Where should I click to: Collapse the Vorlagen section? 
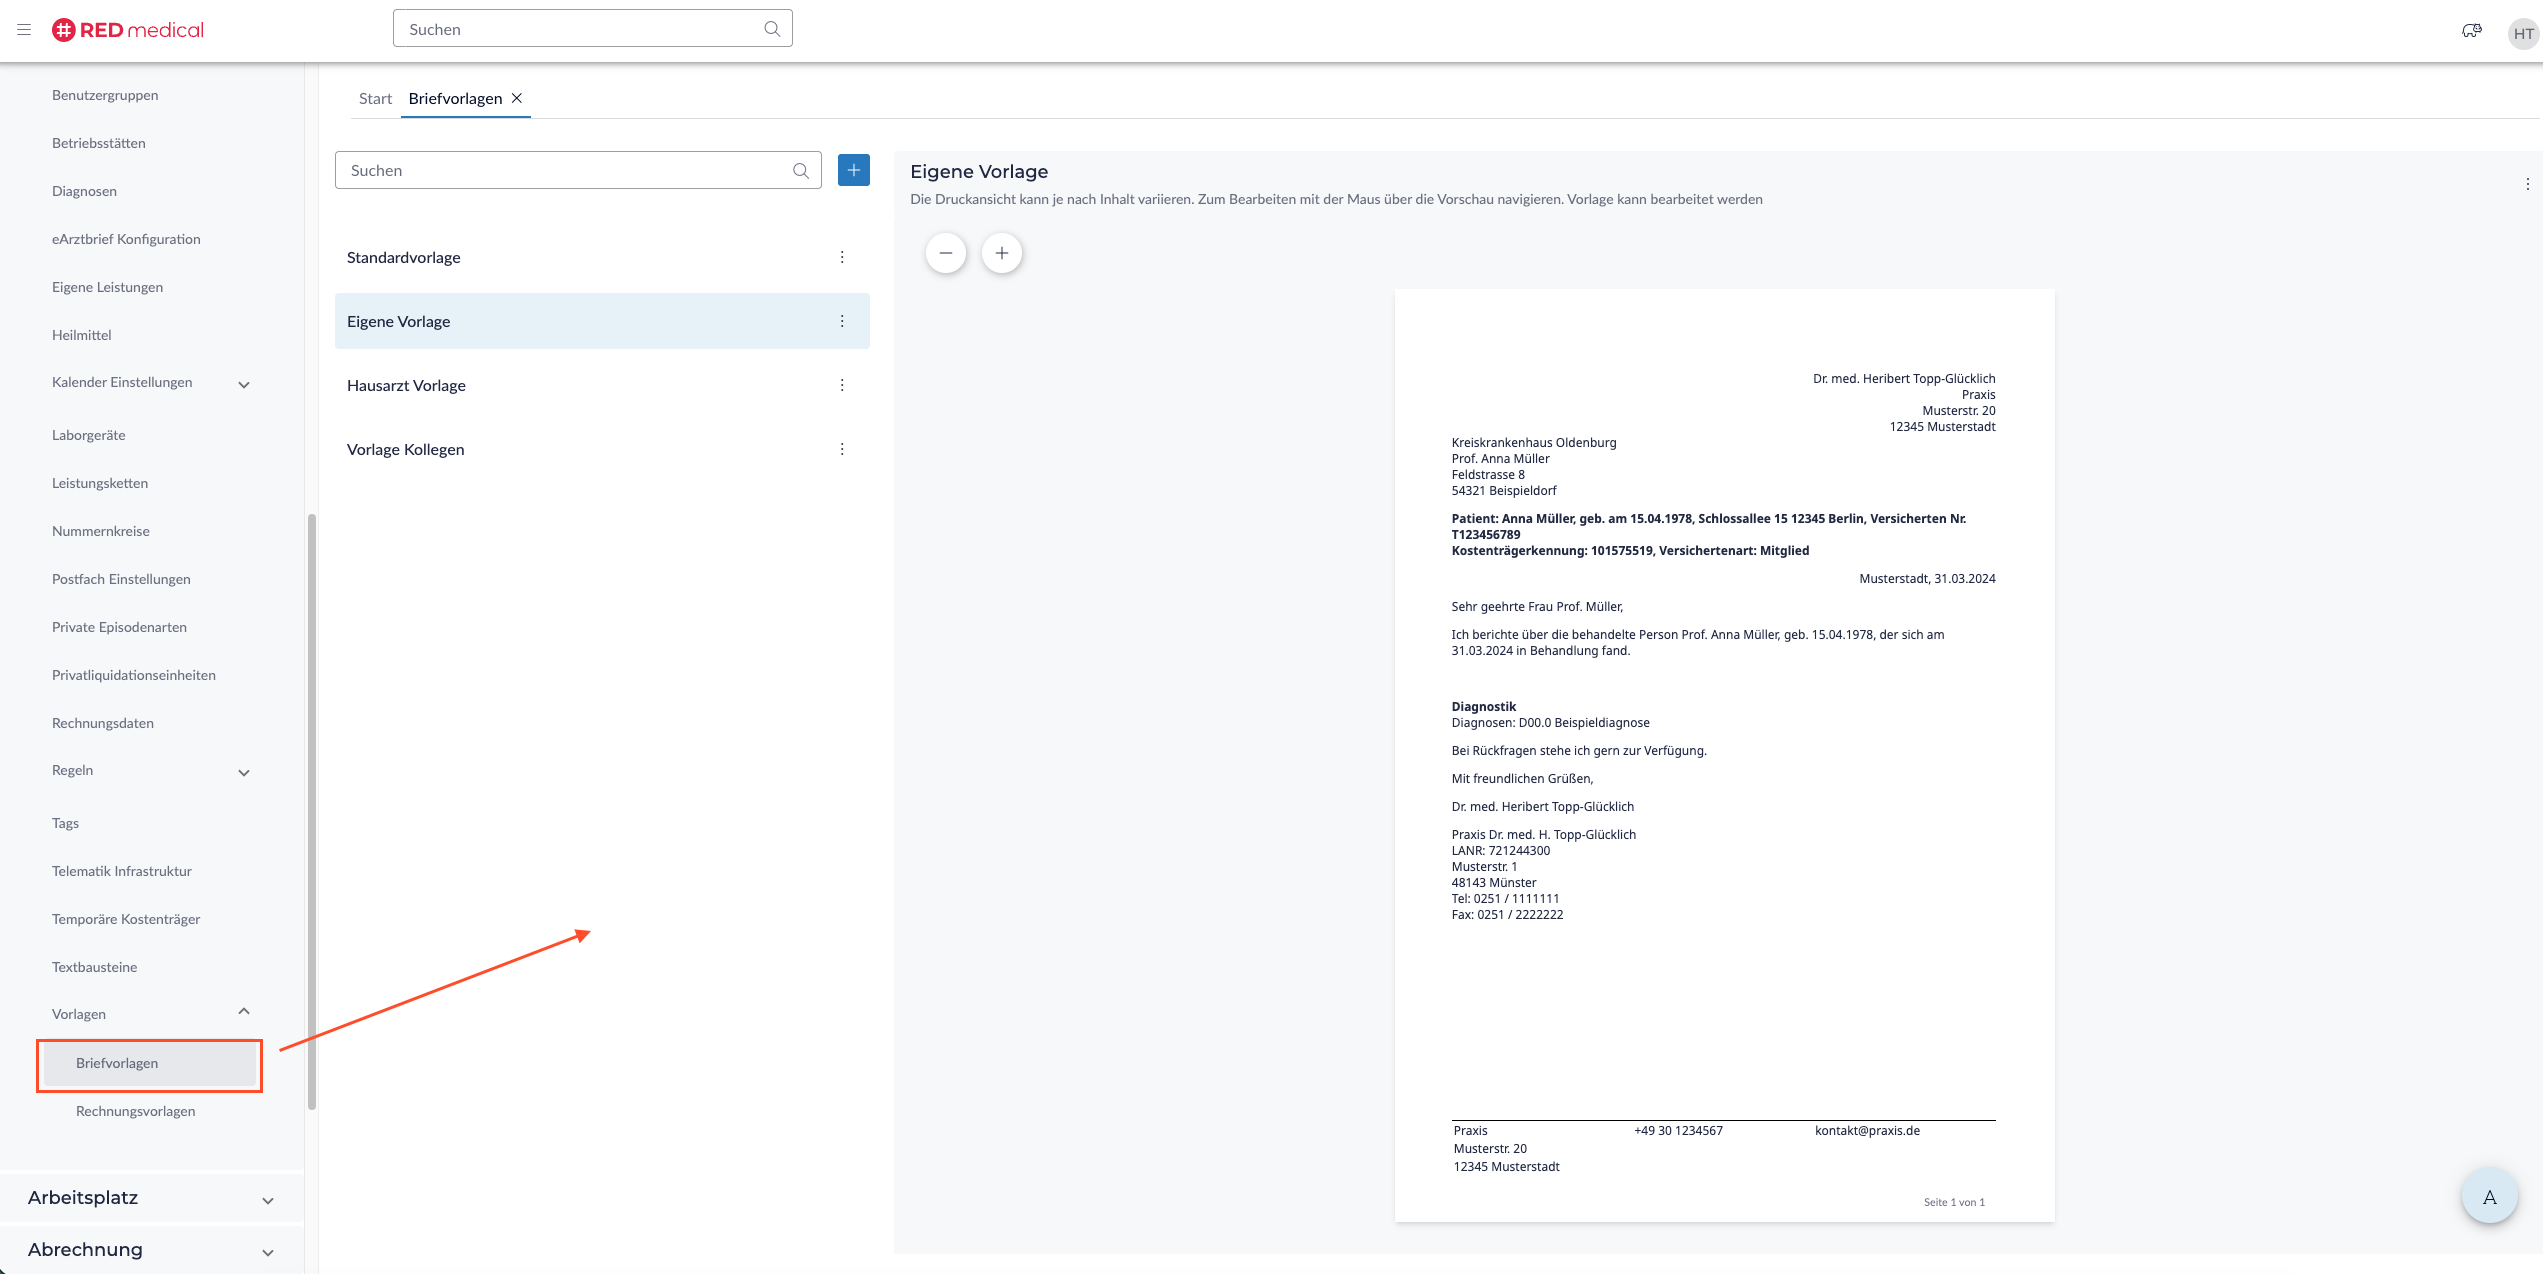(244, 1012)
